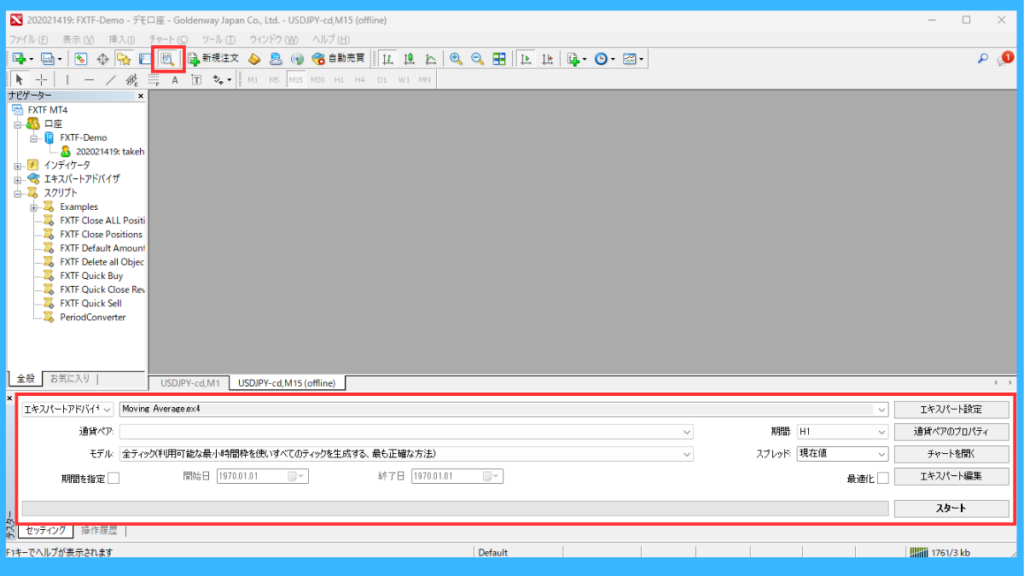Open the Strategy Tester toolbar icon
Screen dimensions: 1024x576
pos(168,59)
